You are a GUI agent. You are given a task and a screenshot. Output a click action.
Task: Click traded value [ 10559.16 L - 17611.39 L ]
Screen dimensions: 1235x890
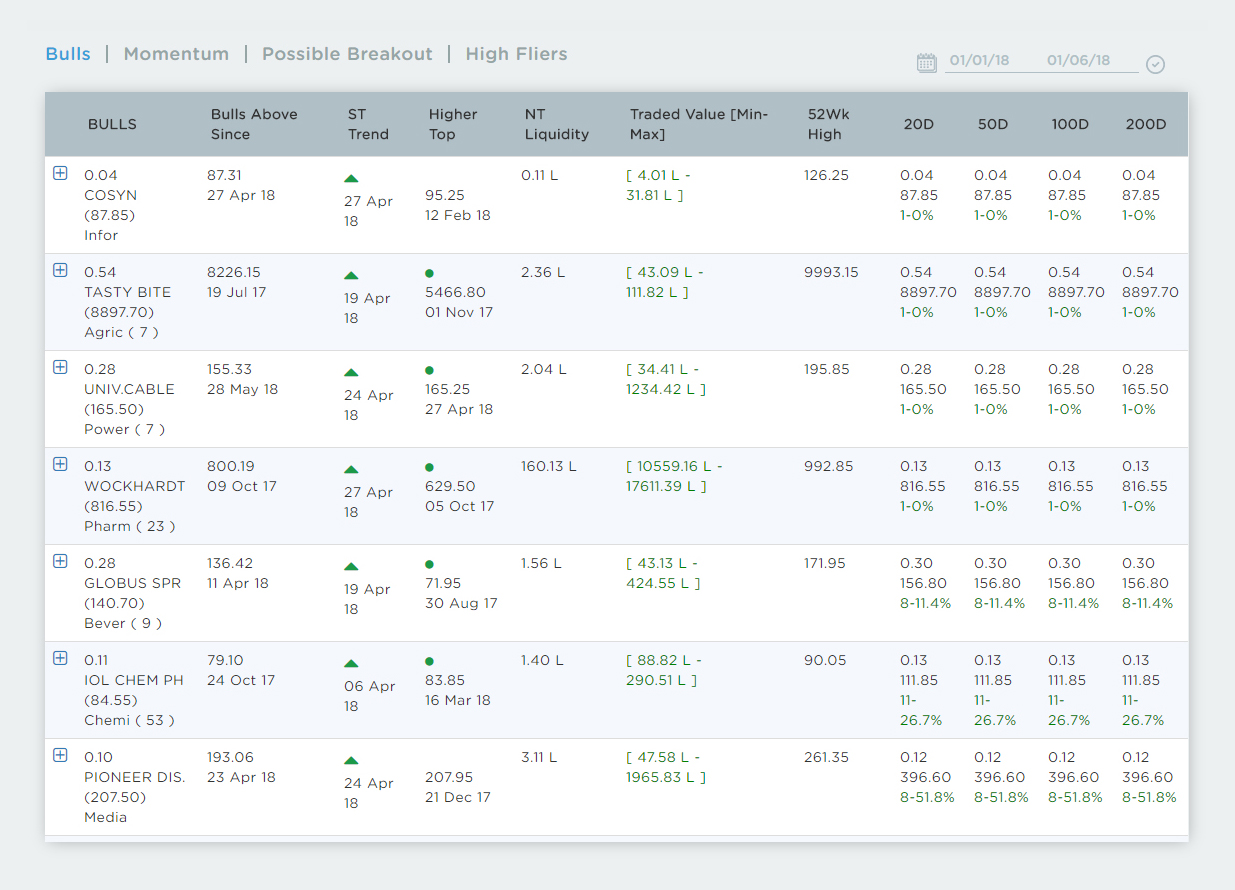point(674,476)
